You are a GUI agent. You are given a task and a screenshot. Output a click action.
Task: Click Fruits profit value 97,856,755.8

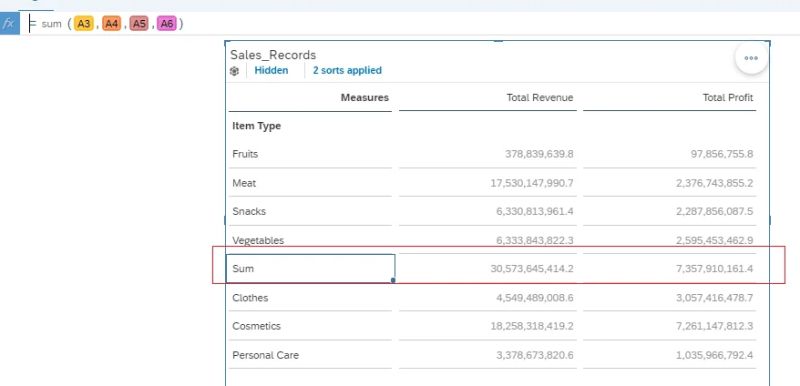pos(721,154)
